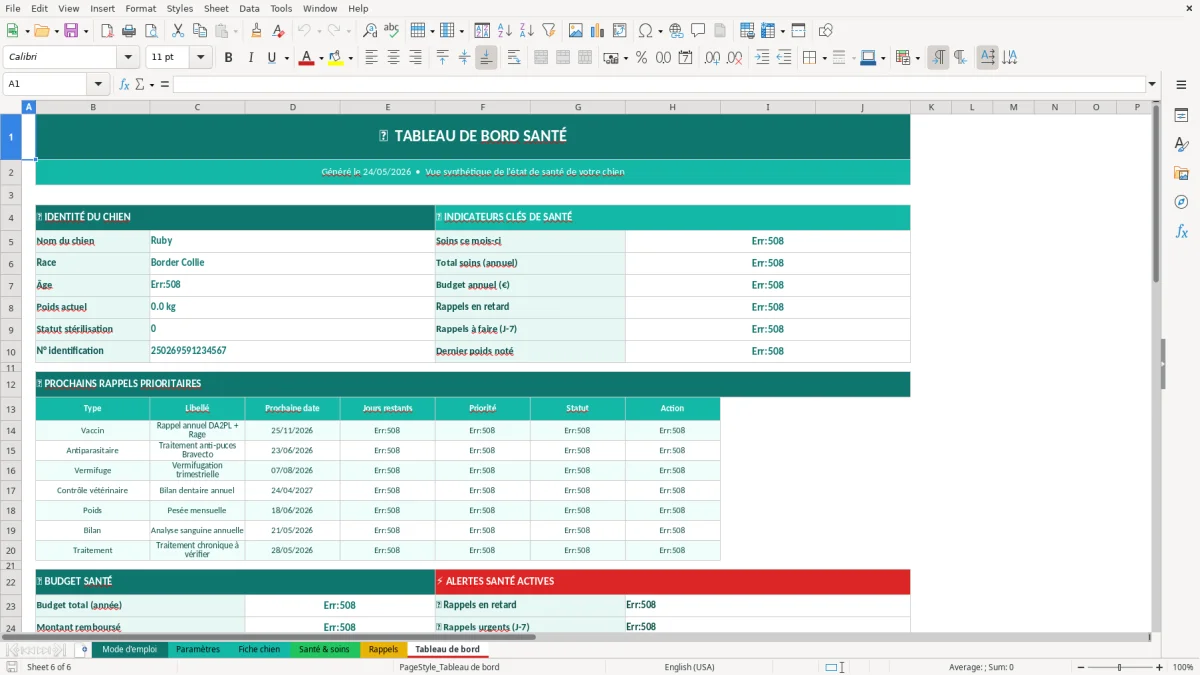This screenshot has height=675, width=1200.
Task: Expand the Borders dropdown arrow
Action: pyautogui.click(x=824, y=58)
